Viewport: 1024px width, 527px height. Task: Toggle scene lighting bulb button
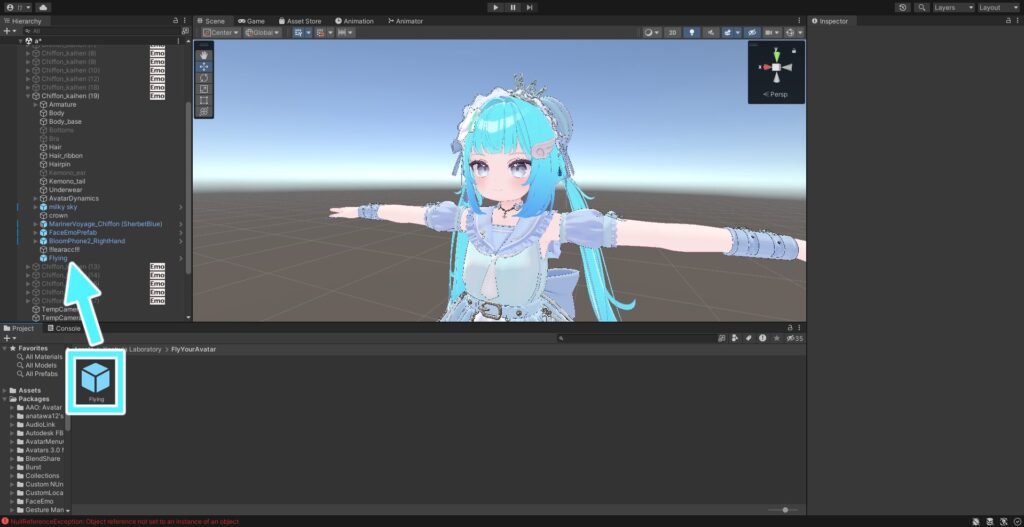click(690, 33)
